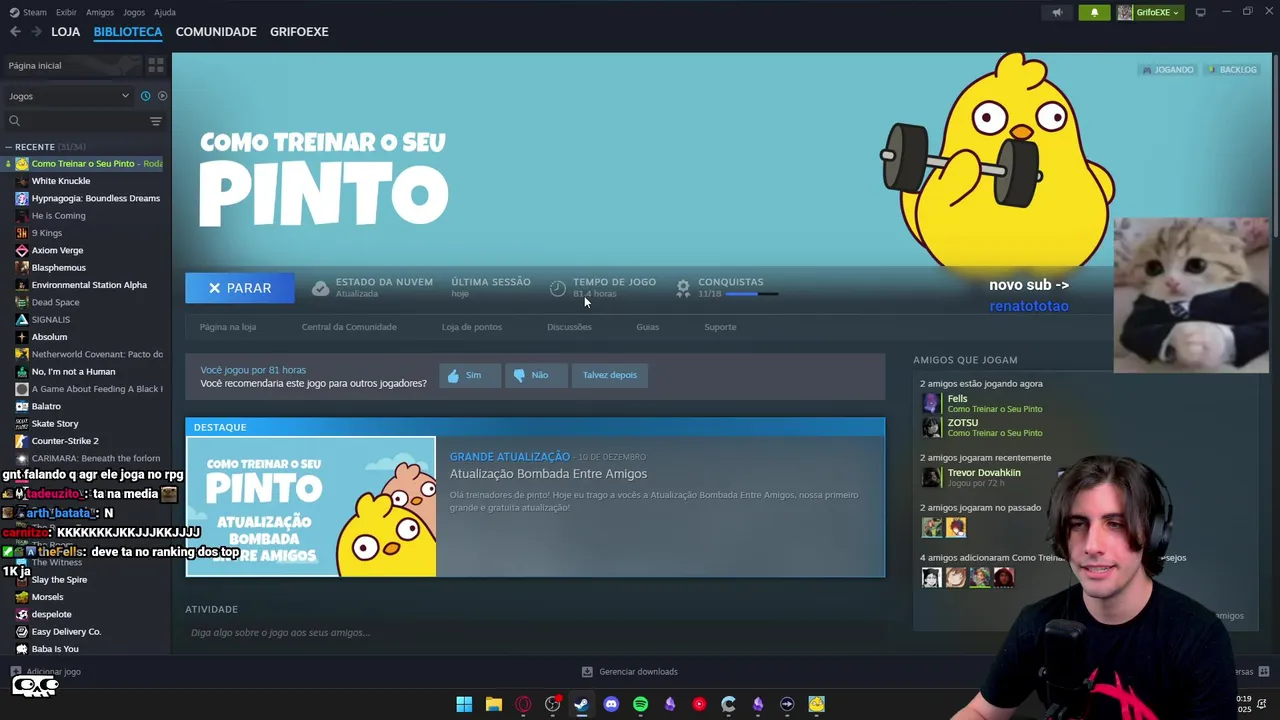
Task: Open Windows Start menu
Action: [x=464, y=704]
